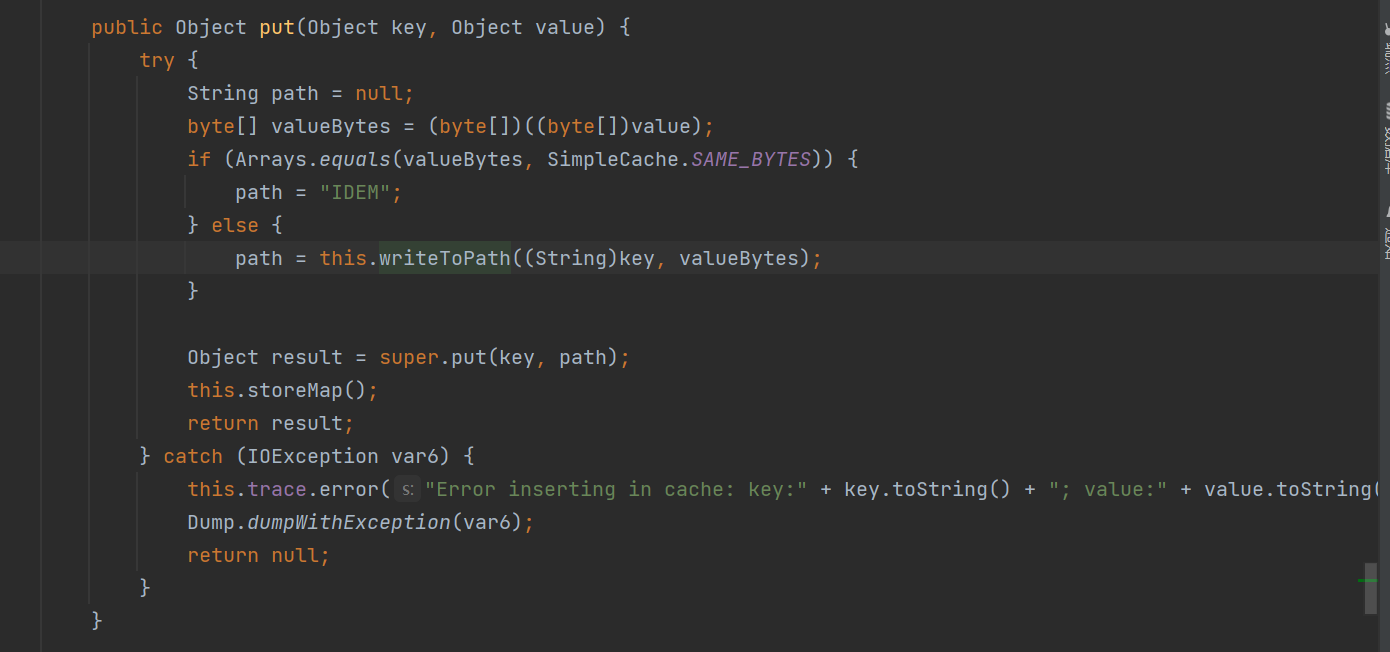This screenshot has width=1390, height=652.
Task: Click the super keyword before put
Action: click(409, 357)
